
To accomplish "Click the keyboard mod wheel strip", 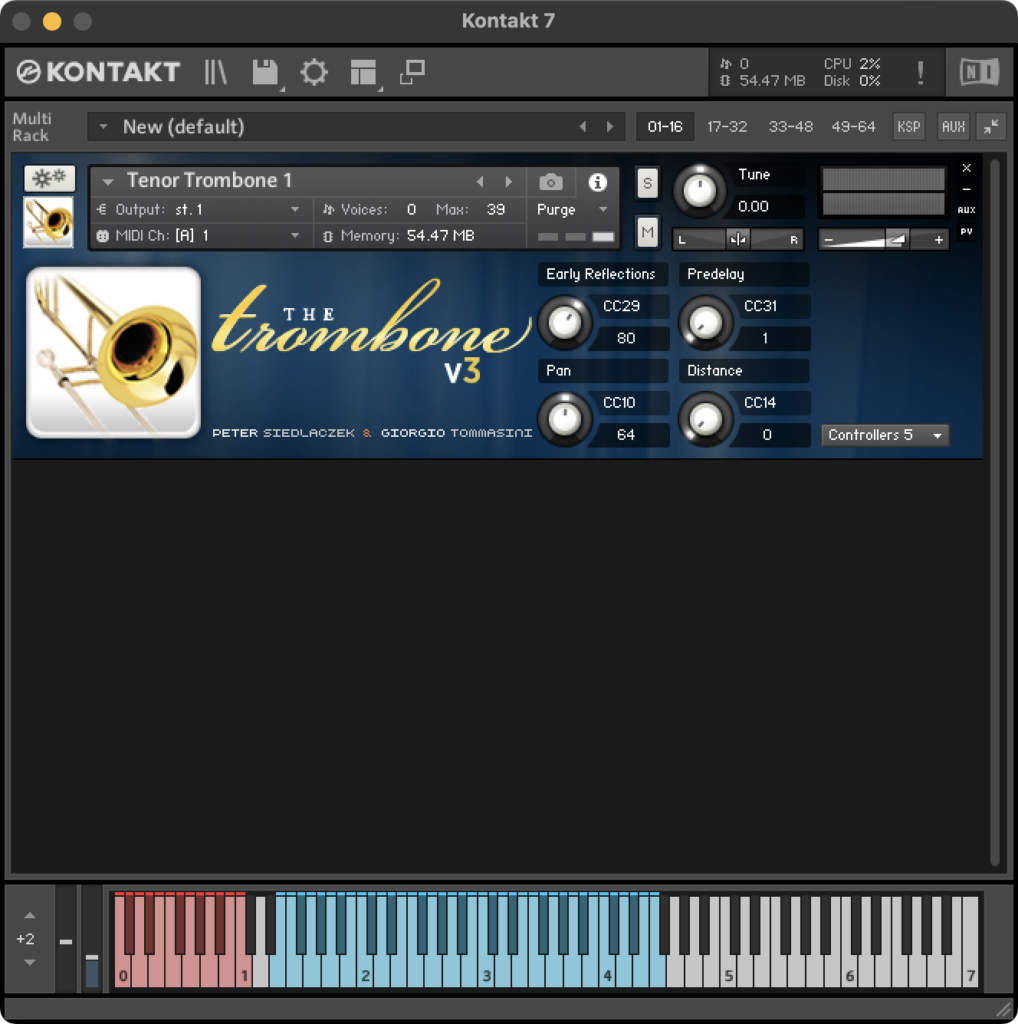I will pos(92,939).
